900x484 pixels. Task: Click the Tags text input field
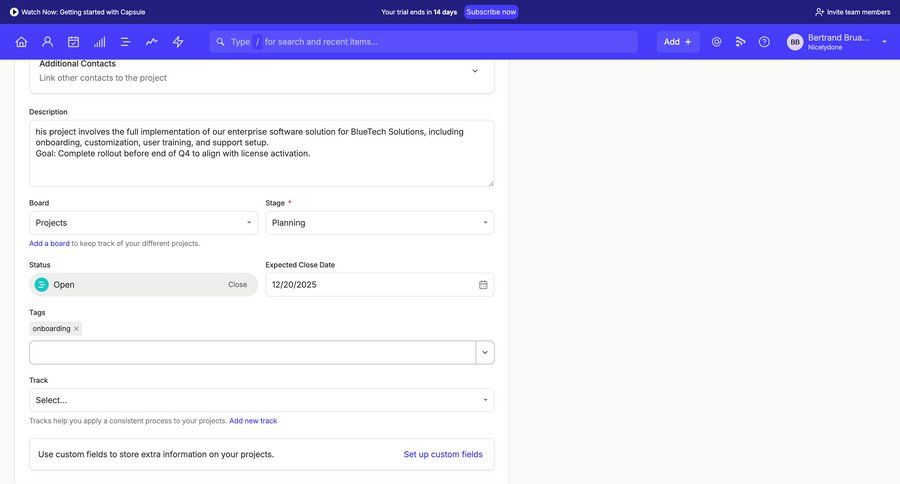click(x=253, y=353)
